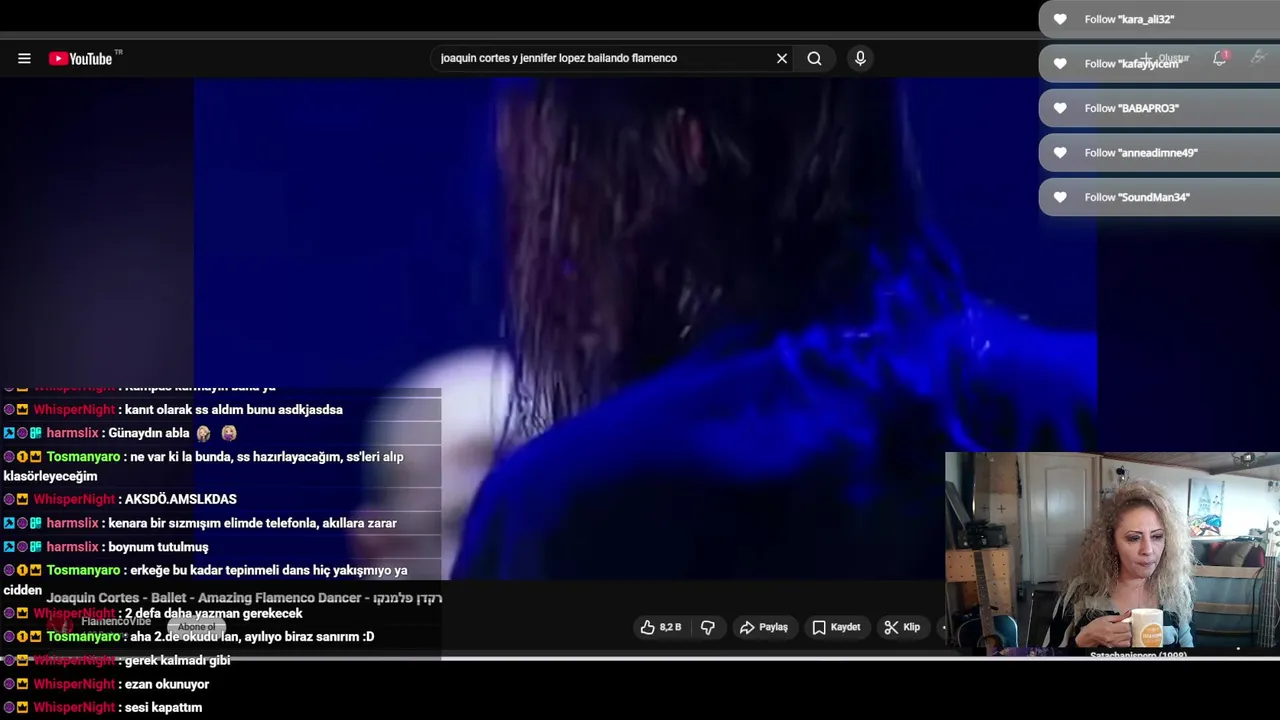Dislike the video with thumbs-down
The width and height of the screenshot is (1280, 720).
tap(708, 627)
